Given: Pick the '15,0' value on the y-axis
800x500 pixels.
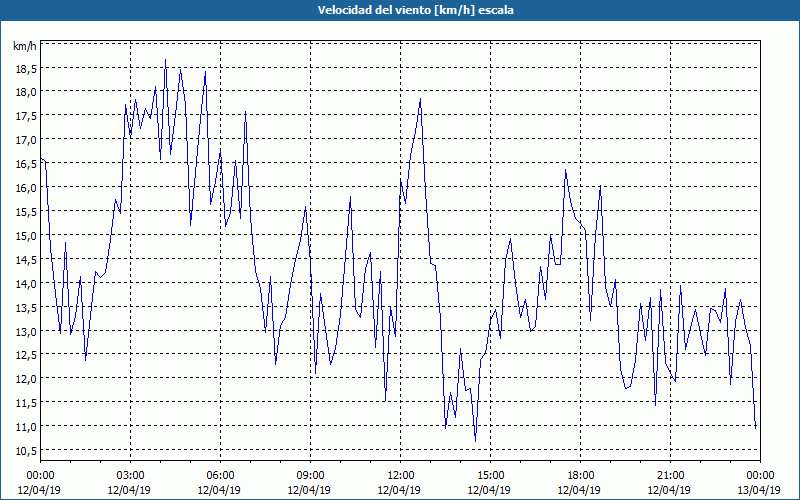Looking at the screenshot, I should [x=25, y=235].
